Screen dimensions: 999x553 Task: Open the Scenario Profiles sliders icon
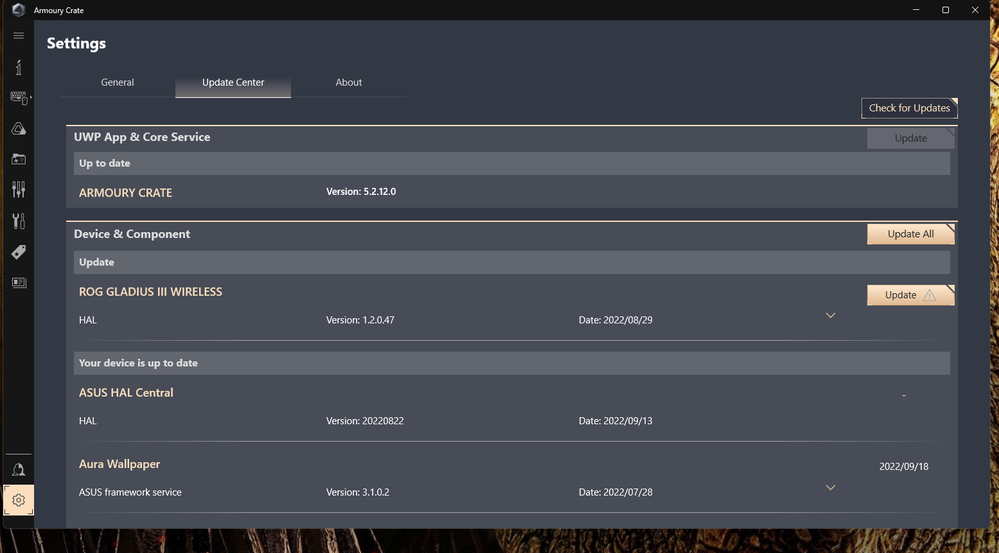(x=18, y=189)
